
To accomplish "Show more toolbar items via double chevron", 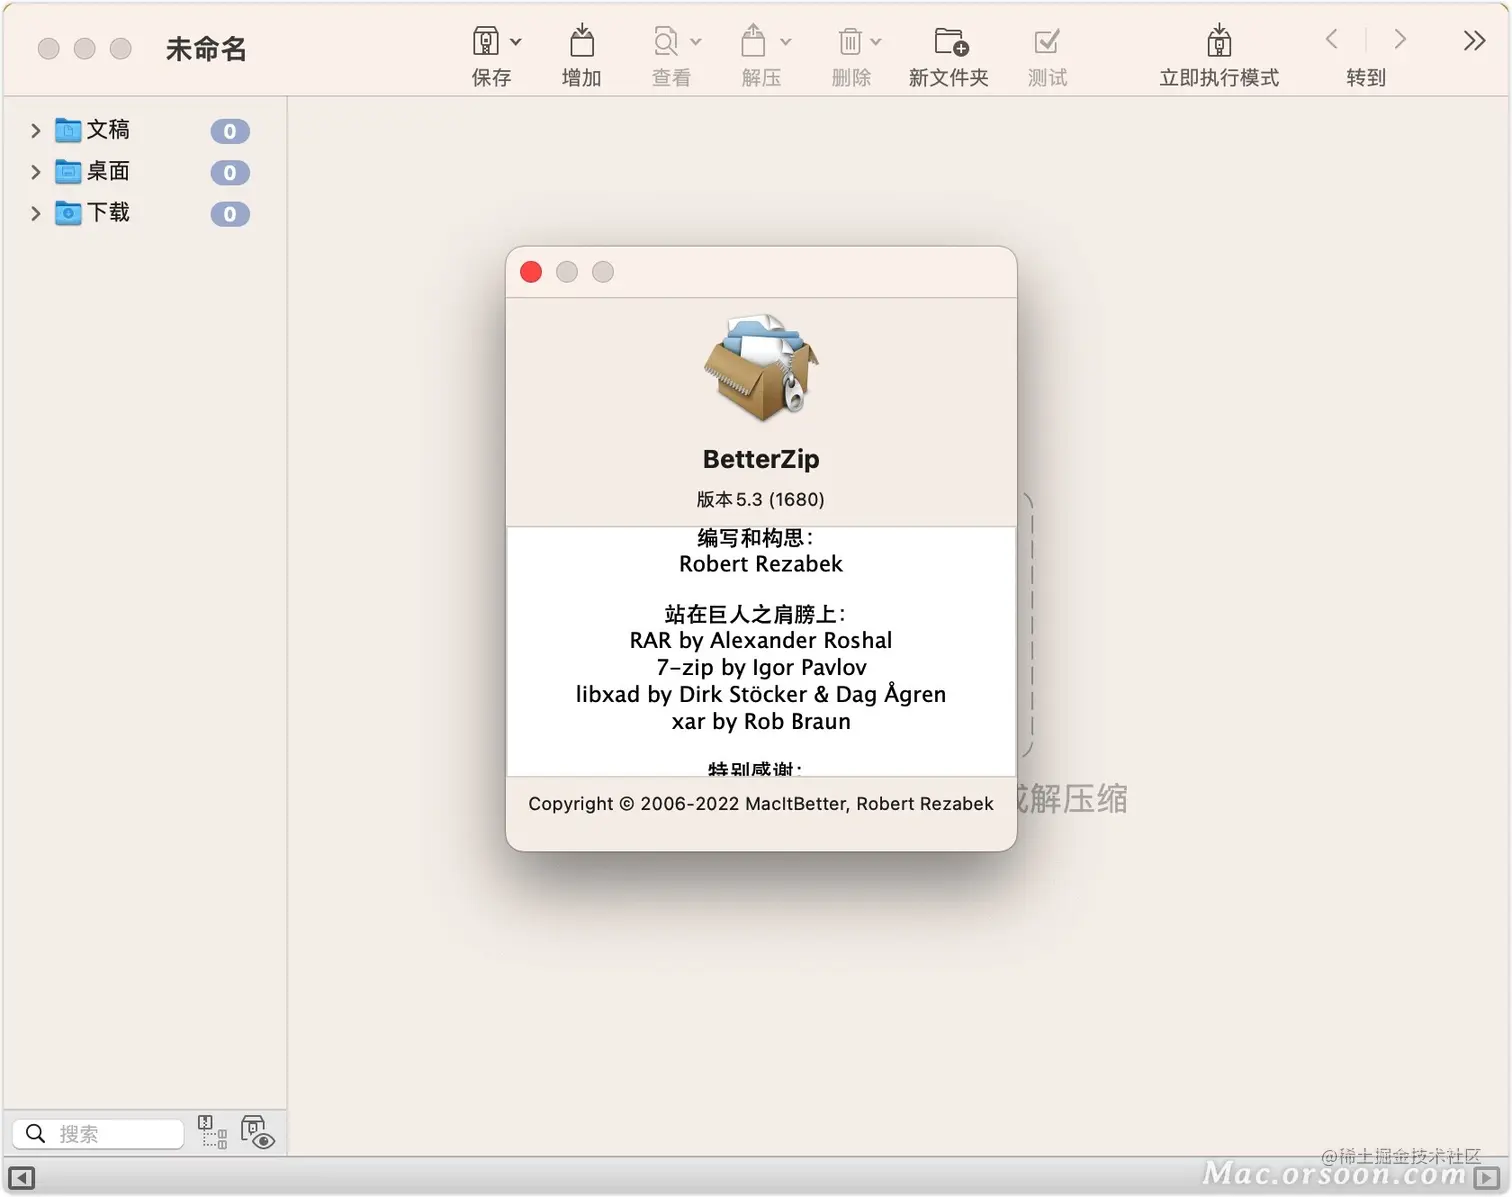I will 1474,40.
